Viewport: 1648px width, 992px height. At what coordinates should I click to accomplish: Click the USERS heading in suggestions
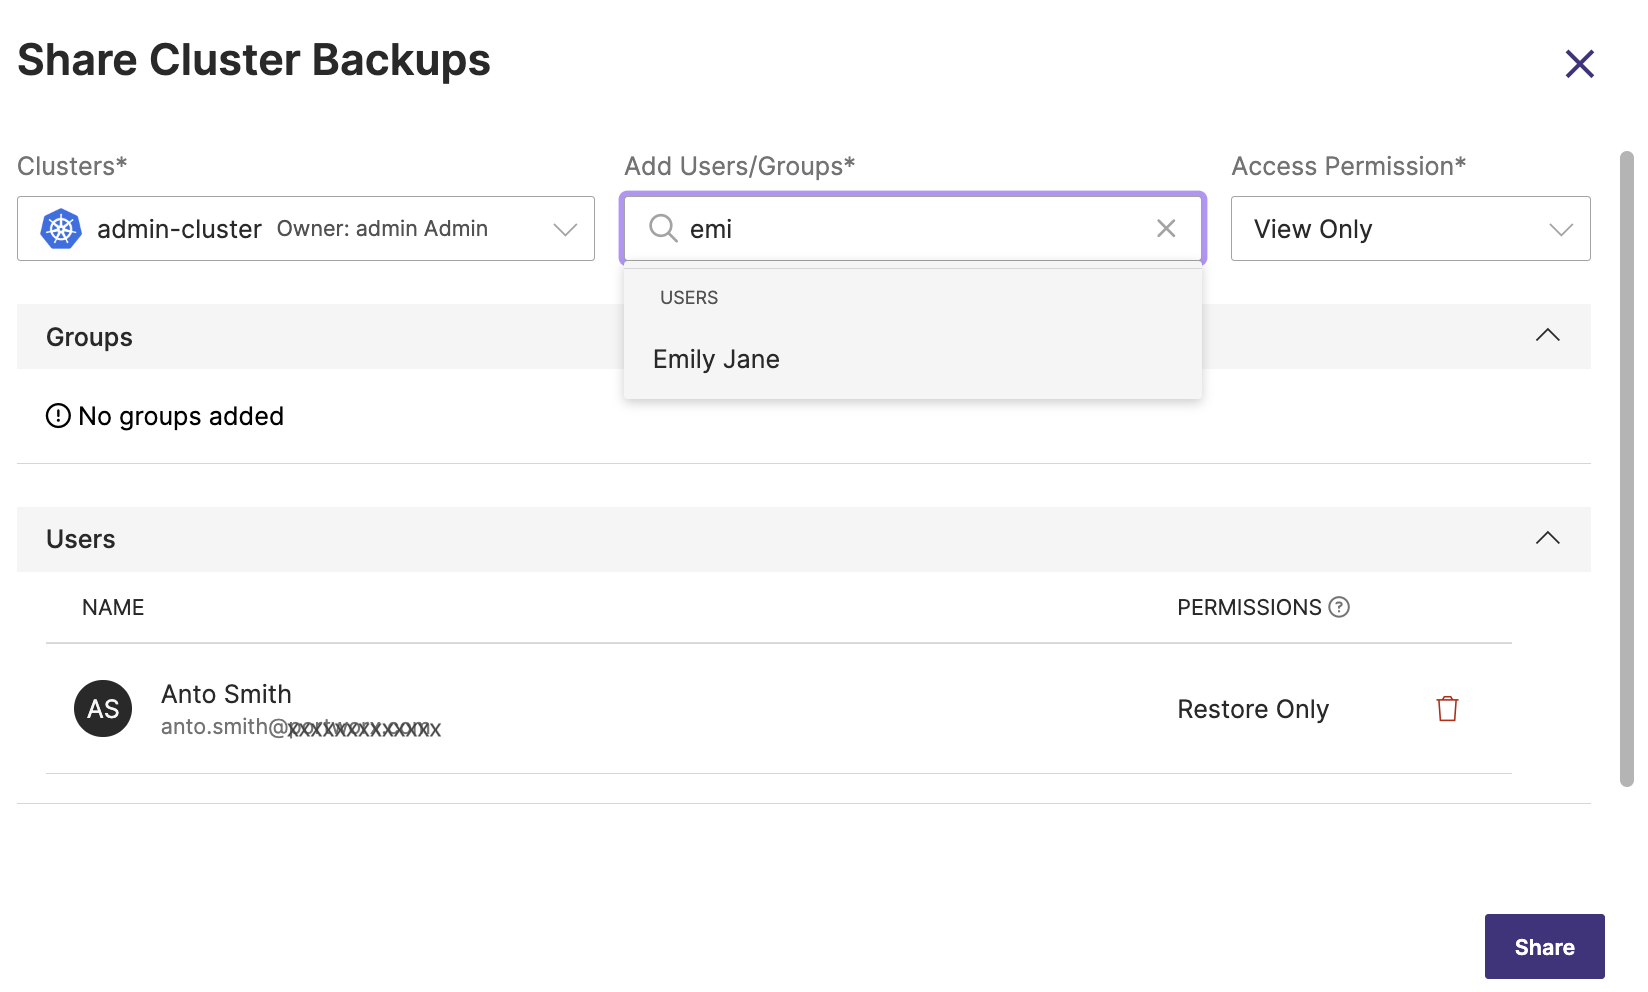pos(689,298)
